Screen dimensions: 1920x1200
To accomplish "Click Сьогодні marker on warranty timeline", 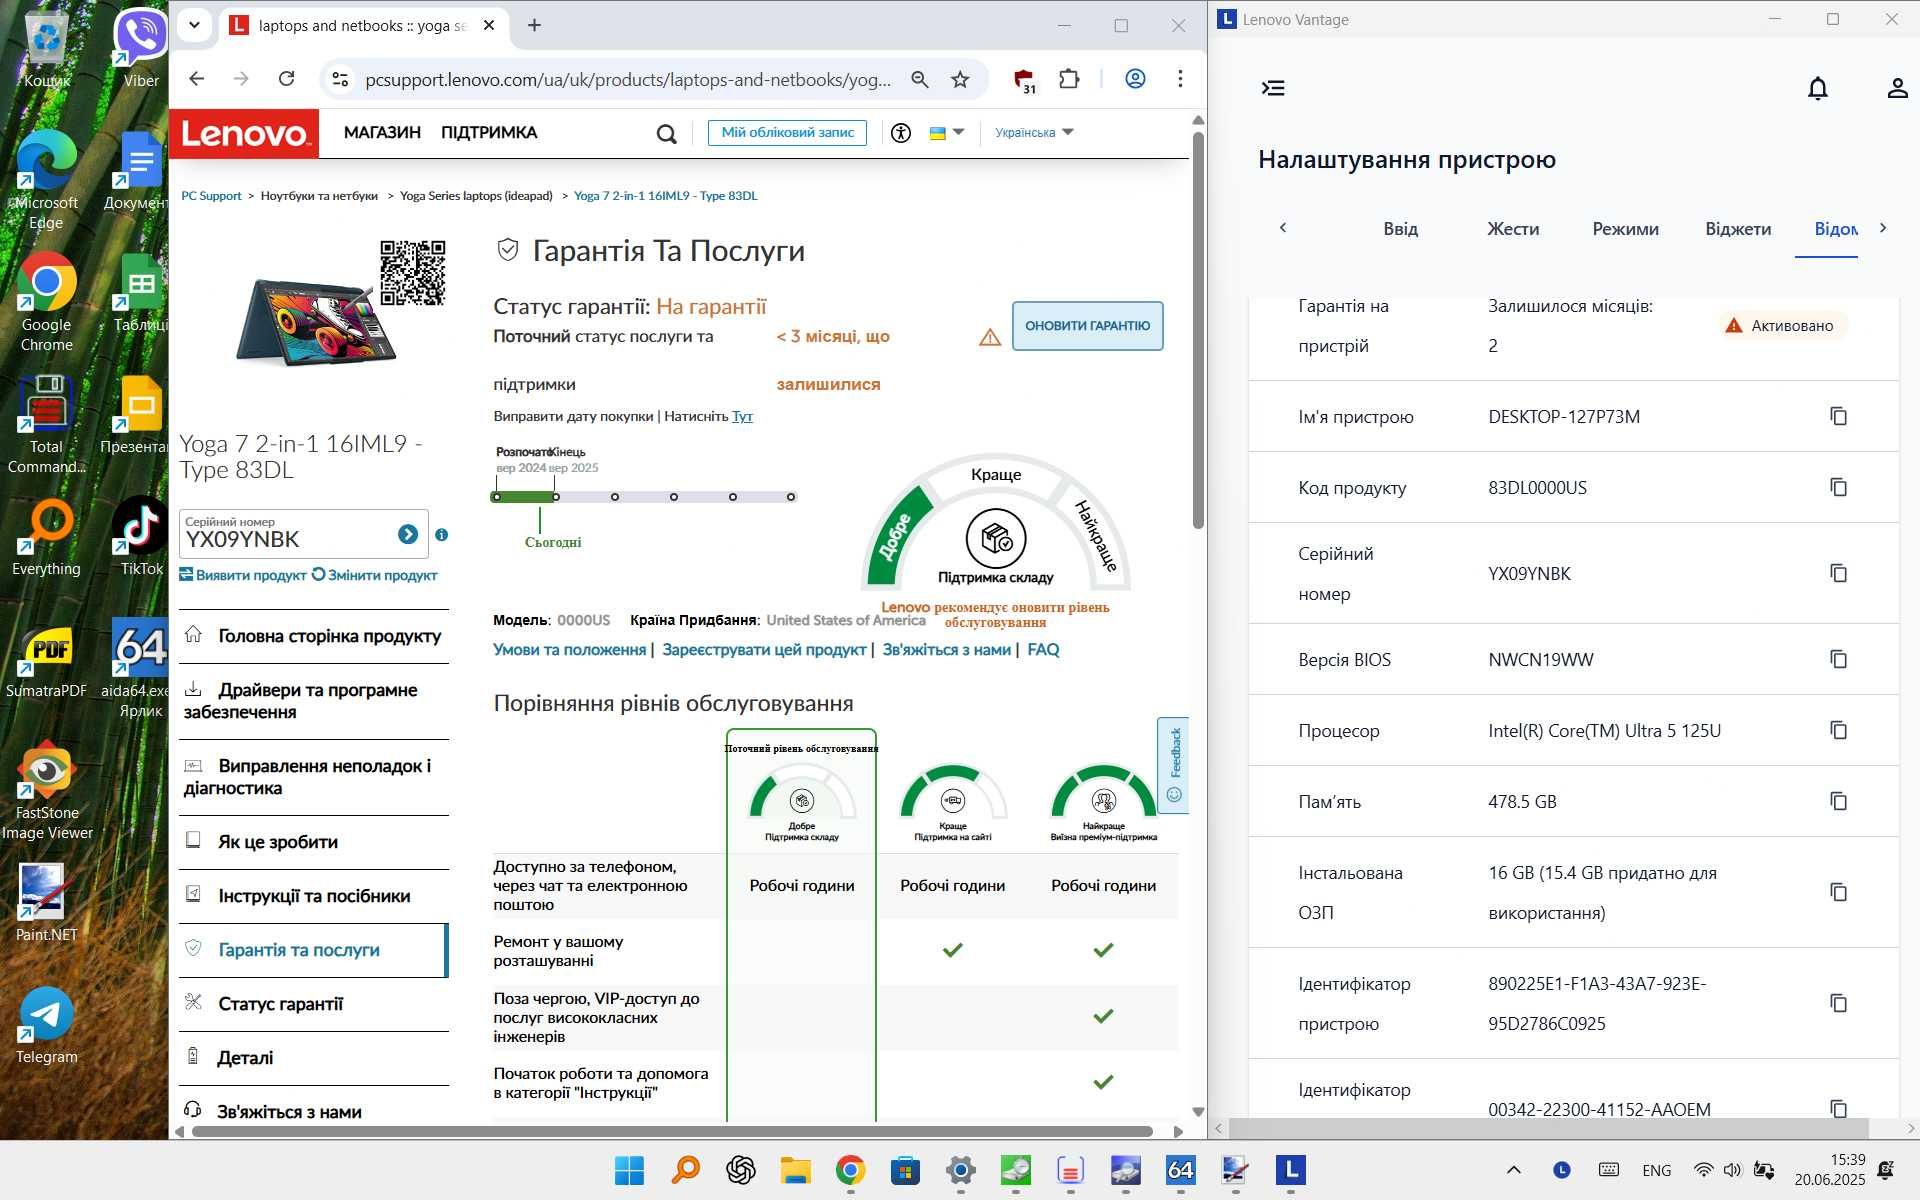I will [x=552, y=542].
